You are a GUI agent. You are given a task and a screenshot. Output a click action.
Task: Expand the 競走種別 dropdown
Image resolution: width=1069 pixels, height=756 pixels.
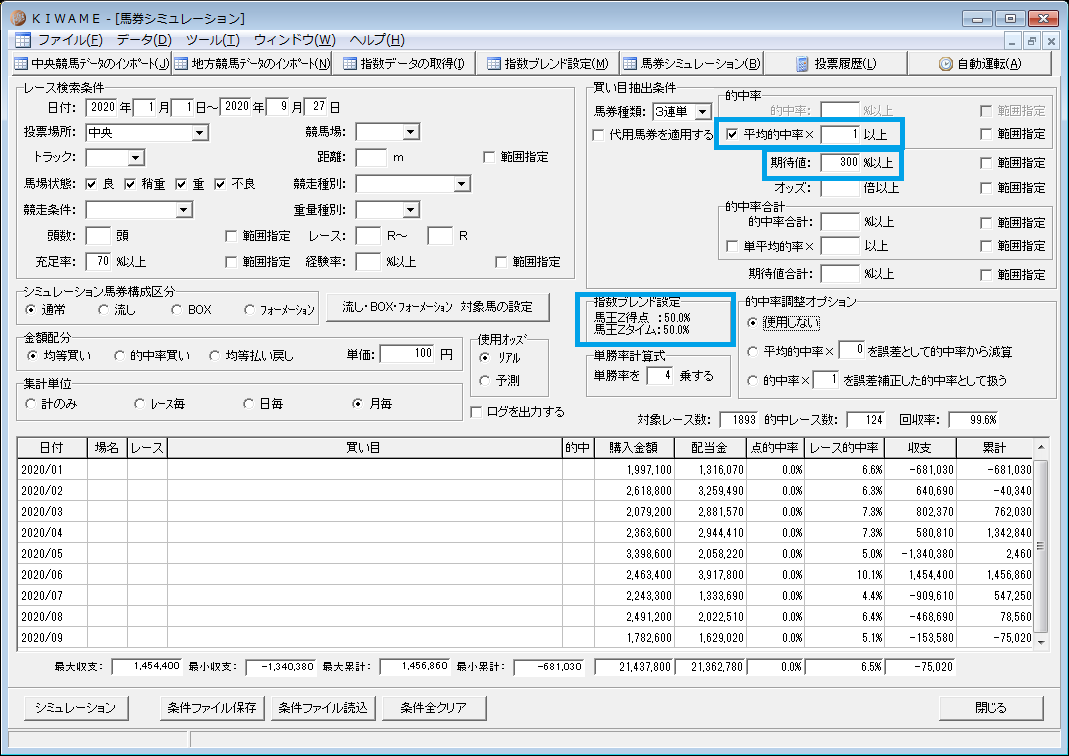click(x=462, y=184)
